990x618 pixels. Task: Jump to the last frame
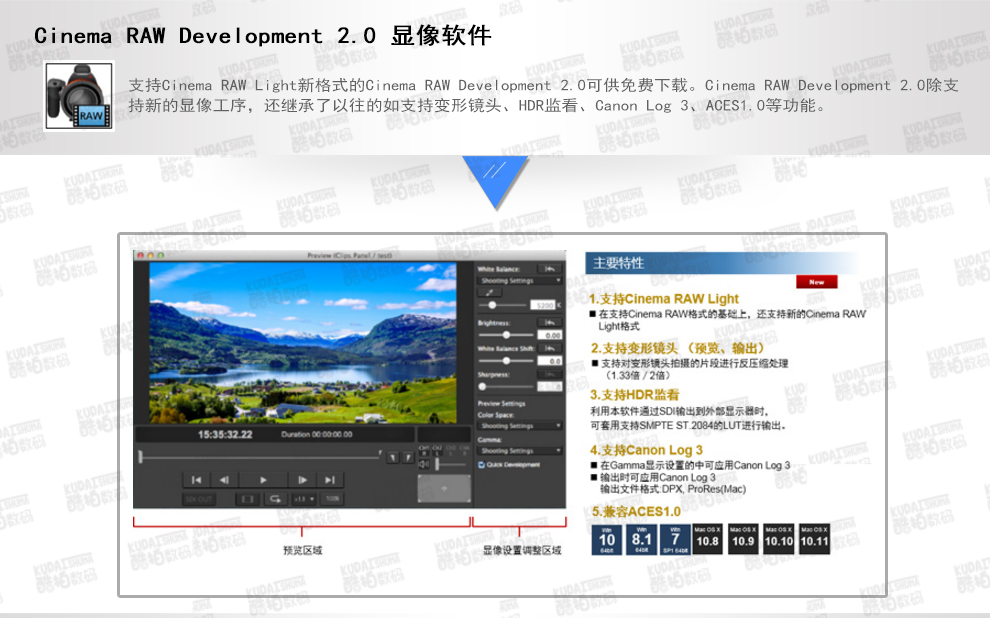tap(330, 480)
